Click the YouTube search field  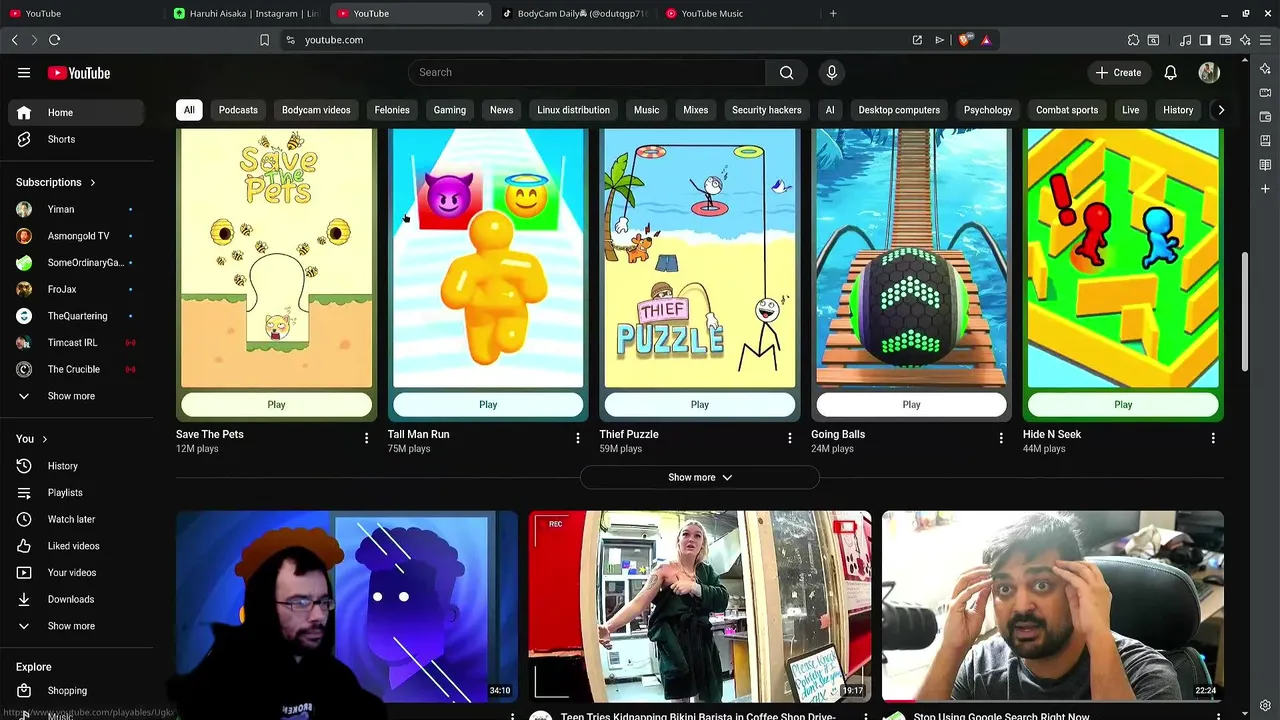coord(587,72)
